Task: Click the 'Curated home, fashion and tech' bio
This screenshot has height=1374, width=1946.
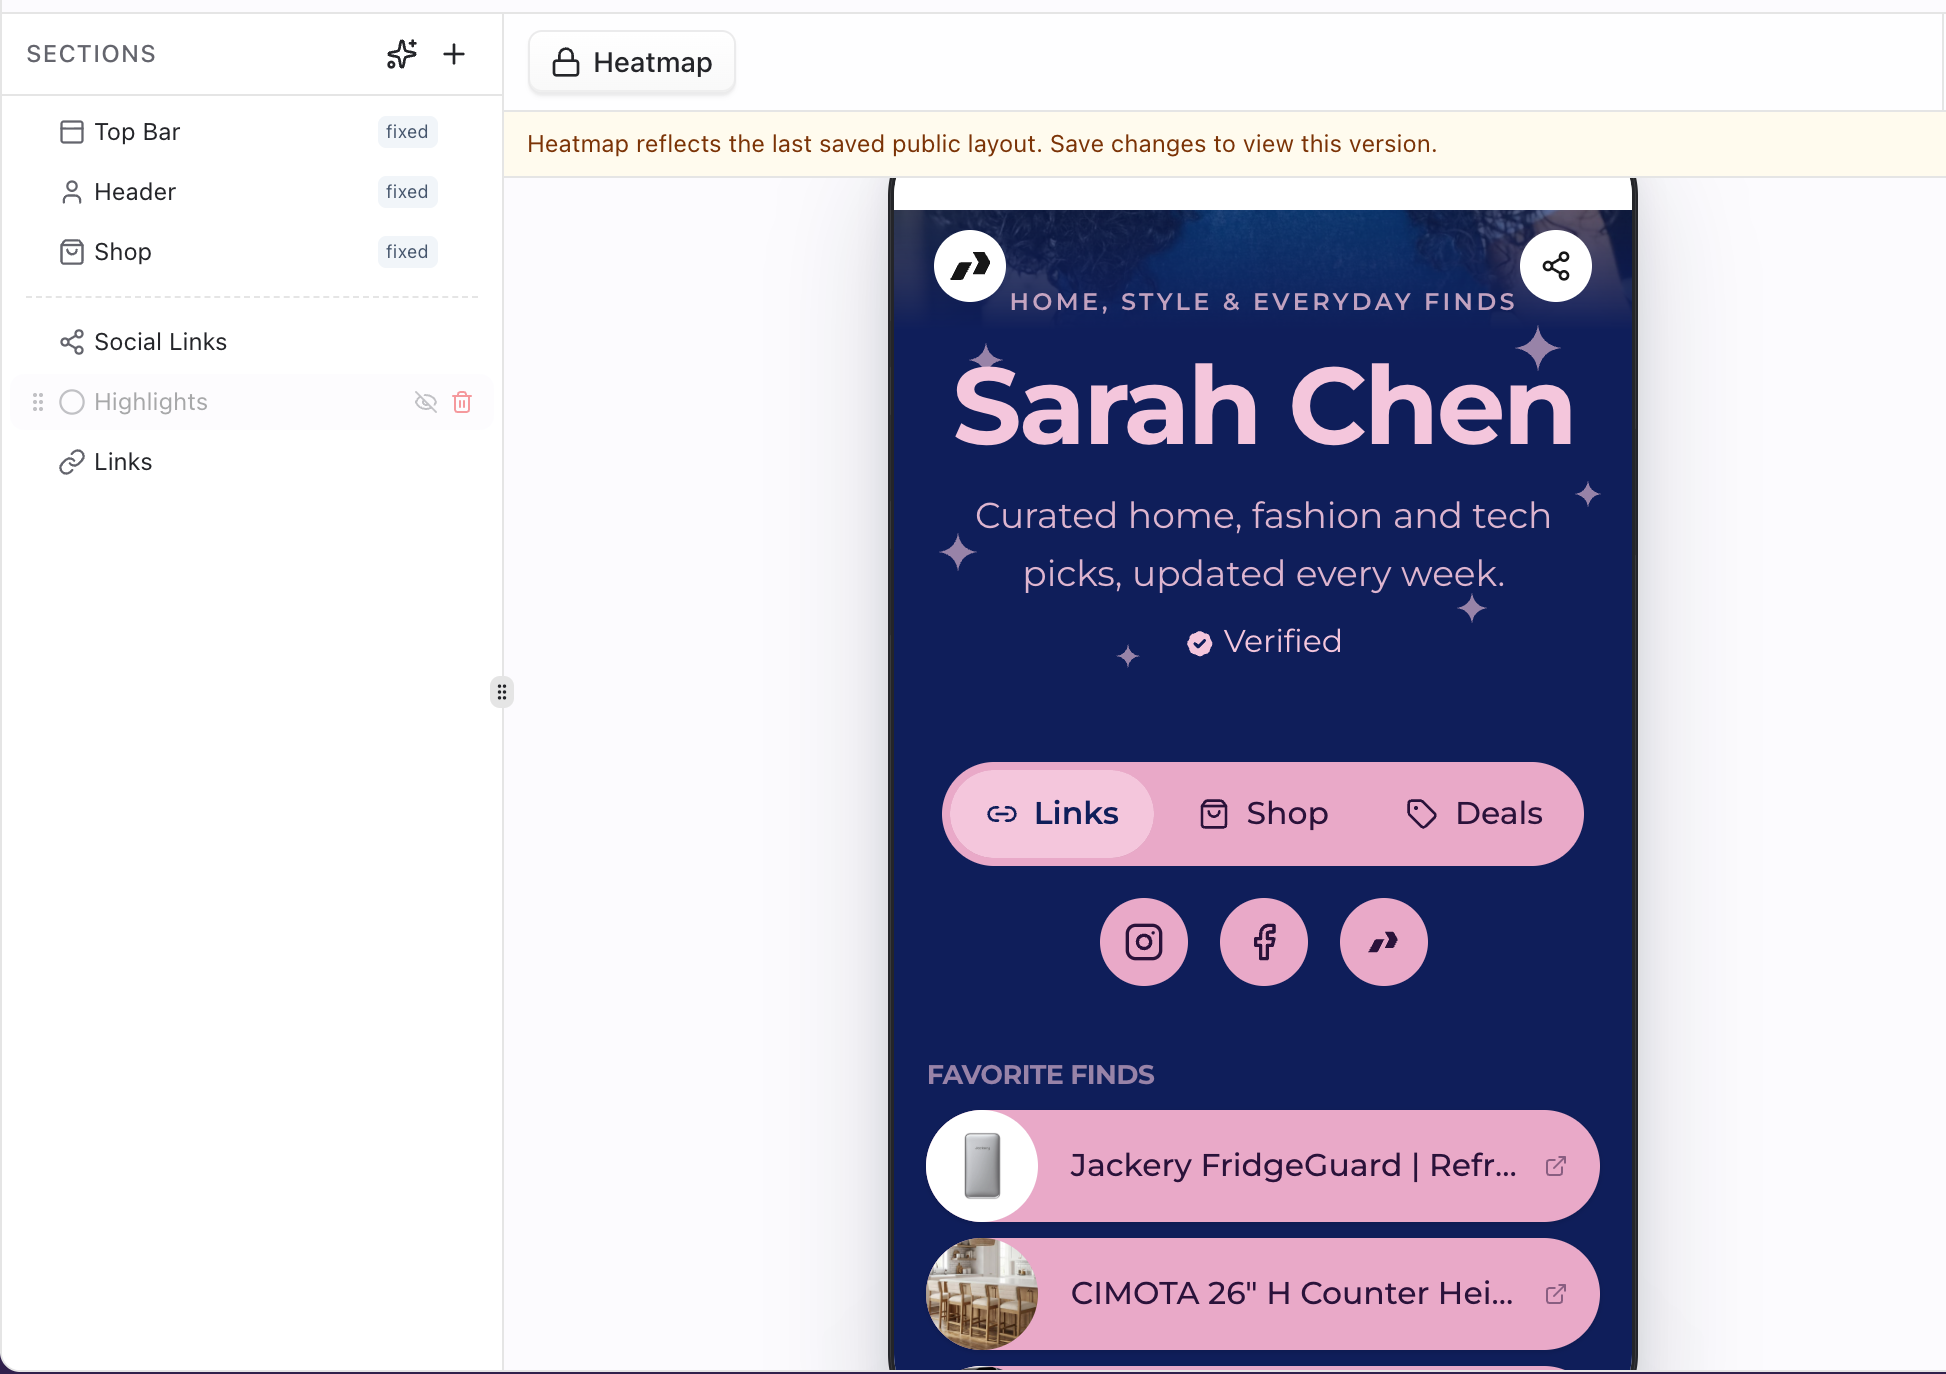Action: [x=1263, y=545]
